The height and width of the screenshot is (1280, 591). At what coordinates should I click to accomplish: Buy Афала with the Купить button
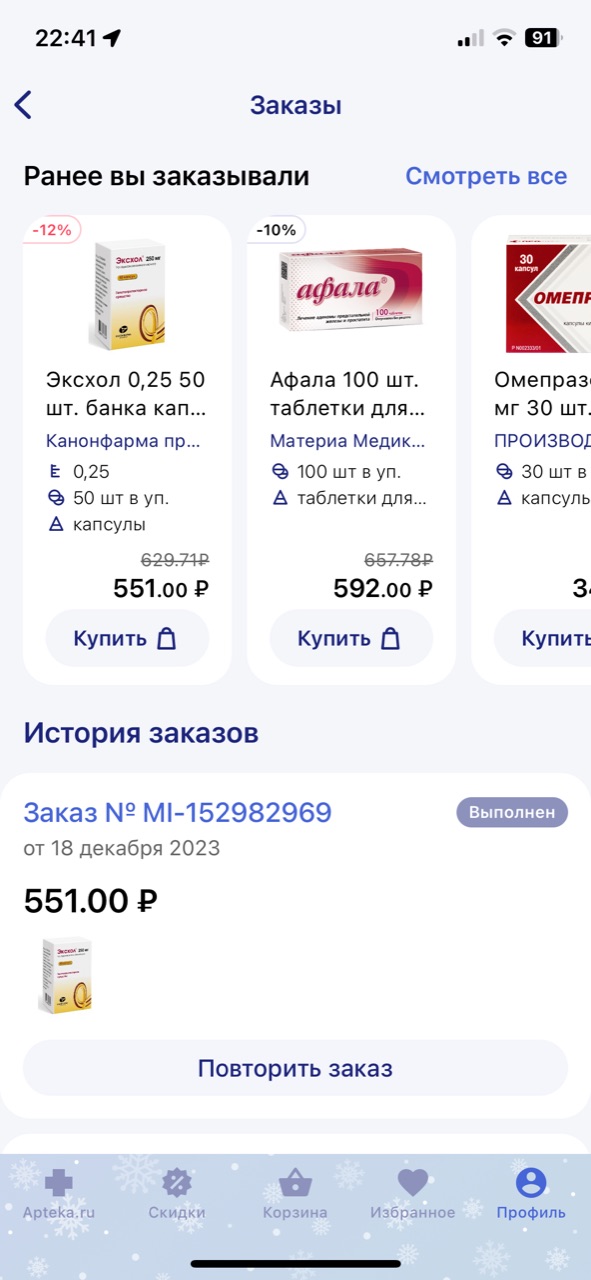point(351,638)
